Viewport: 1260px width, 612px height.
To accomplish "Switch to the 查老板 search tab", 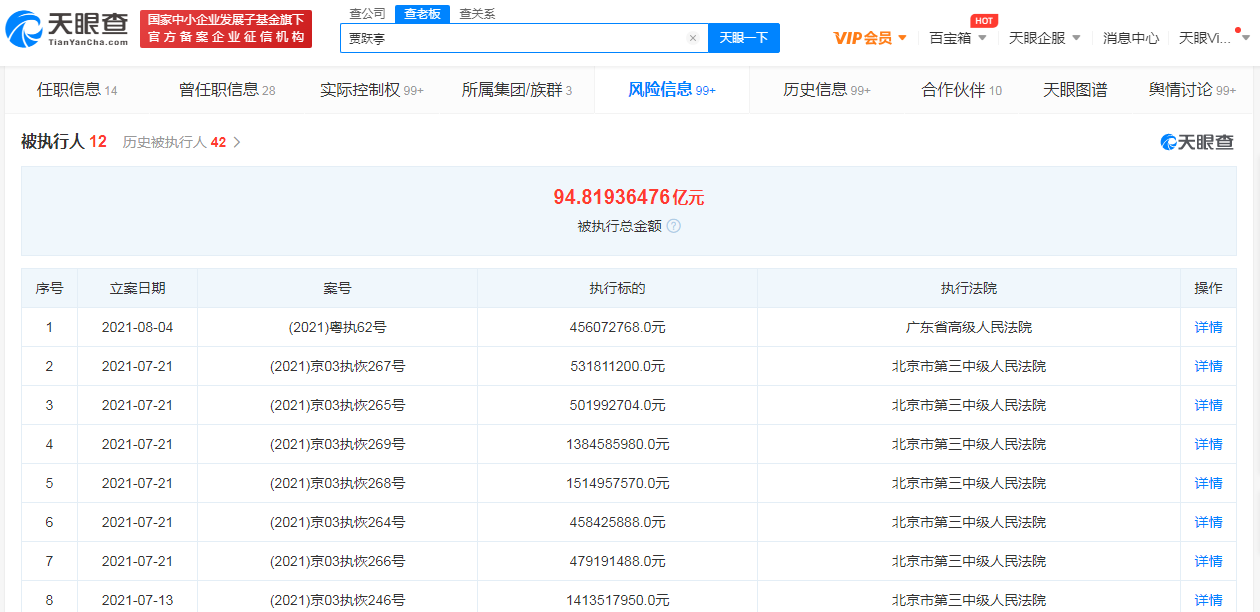I will tap(420, 14).
